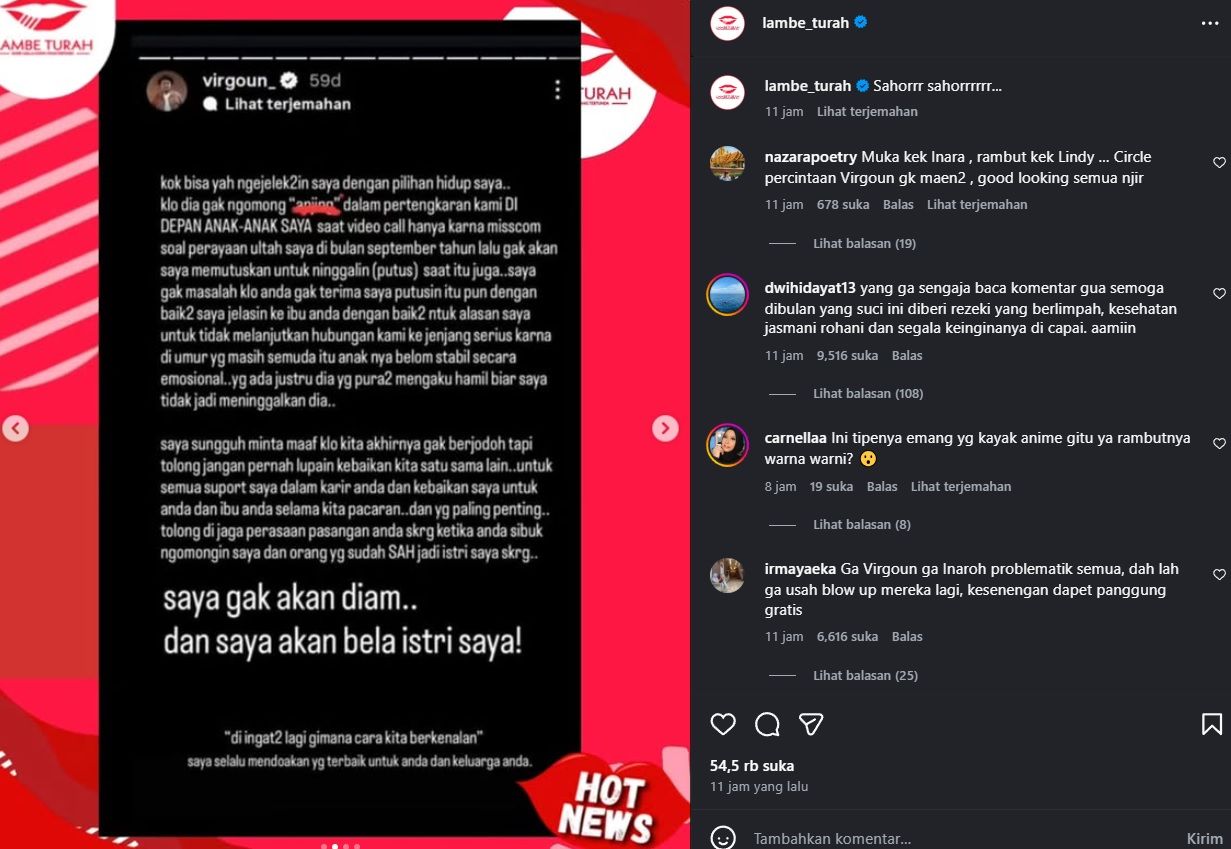Open carnellaa's profile avatar
The image size is (1231, 849).
click(727, 445)
